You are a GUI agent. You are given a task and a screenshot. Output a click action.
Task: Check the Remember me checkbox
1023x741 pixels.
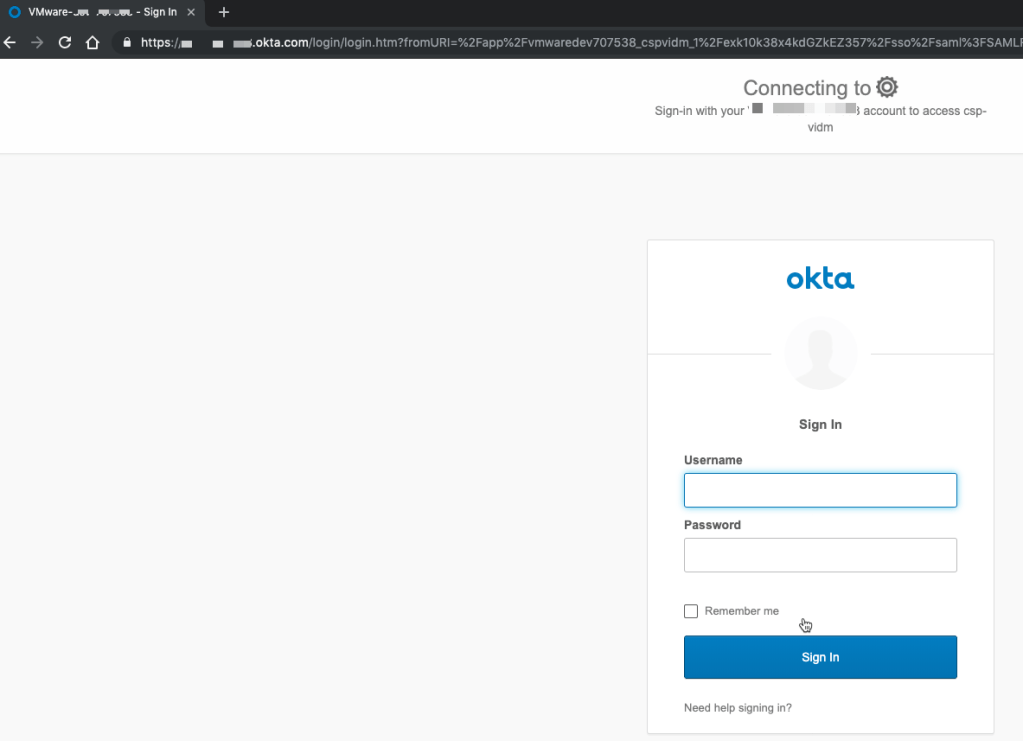(x=691, y=611)
